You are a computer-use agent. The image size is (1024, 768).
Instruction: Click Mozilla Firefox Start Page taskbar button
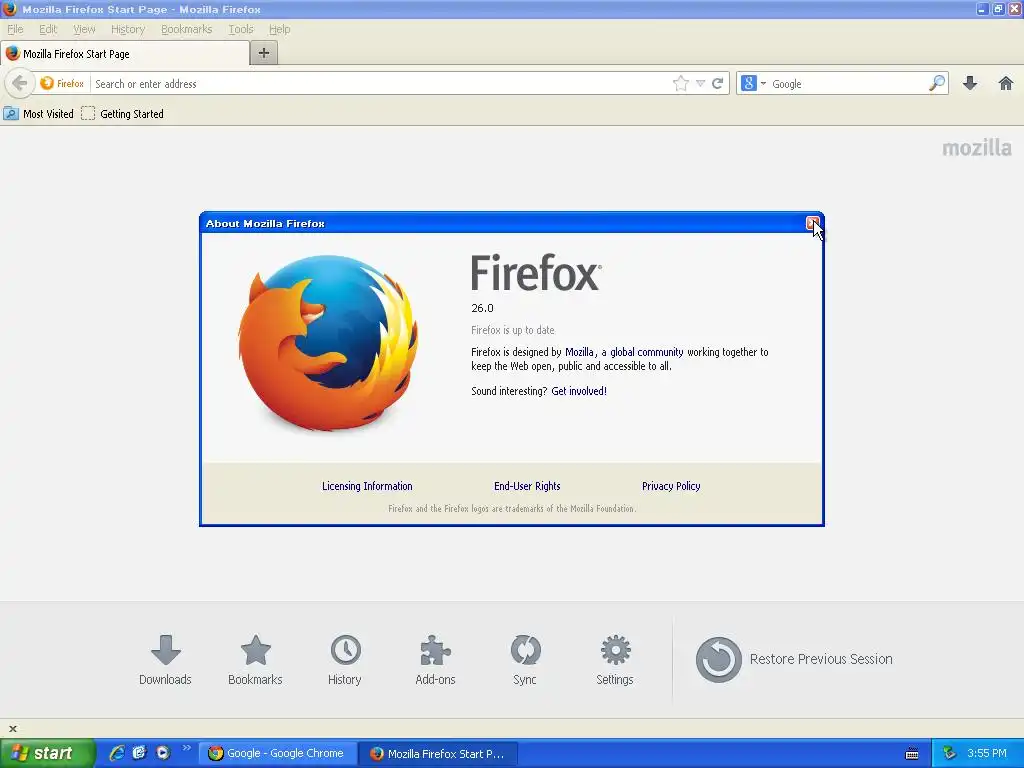point(440,753)
